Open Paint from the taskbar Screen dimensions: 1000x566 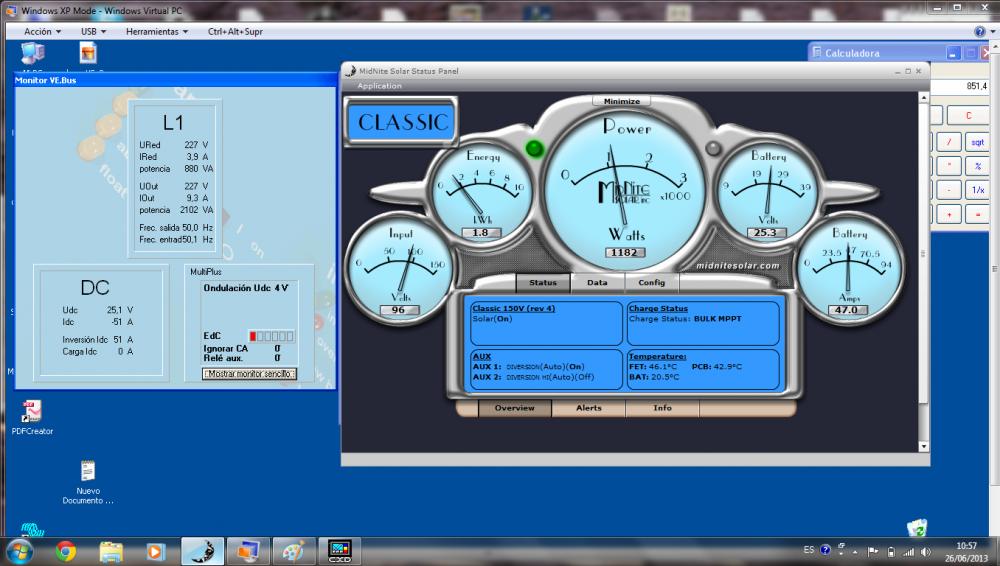click(294, 551)
